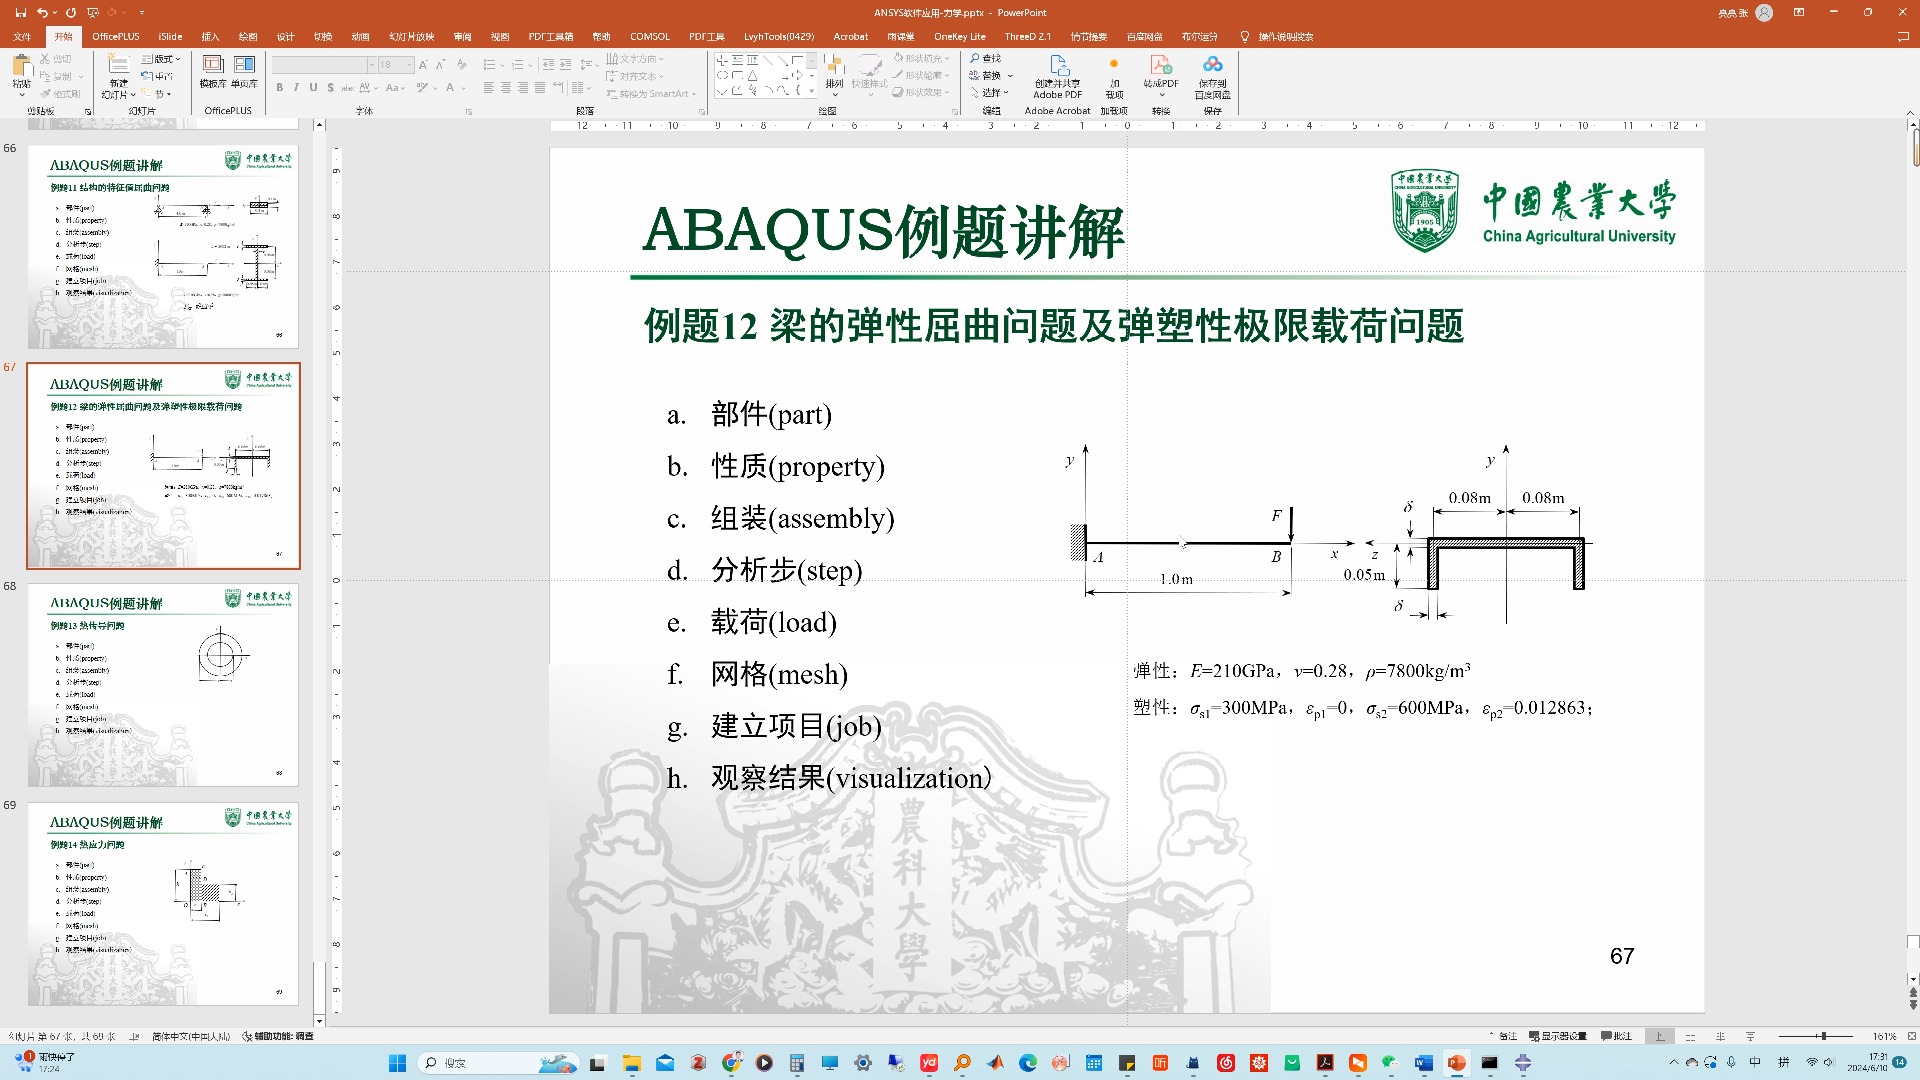Viewport: 1920px width, 1080px height.
Task: Switch to the OfficePLUS tab
Action: [116, 36]
